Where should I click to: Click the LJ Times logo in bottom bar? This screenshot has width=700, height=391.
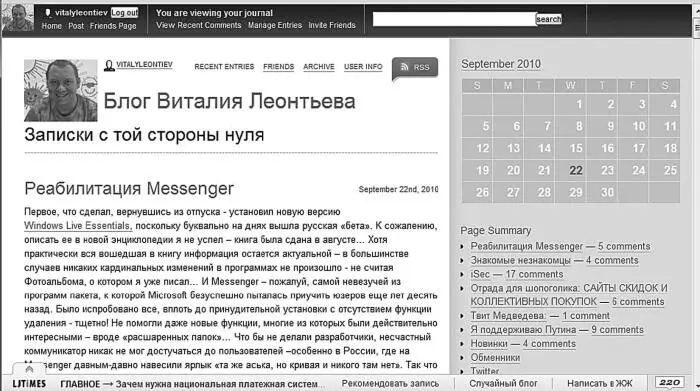pos(29,383)
